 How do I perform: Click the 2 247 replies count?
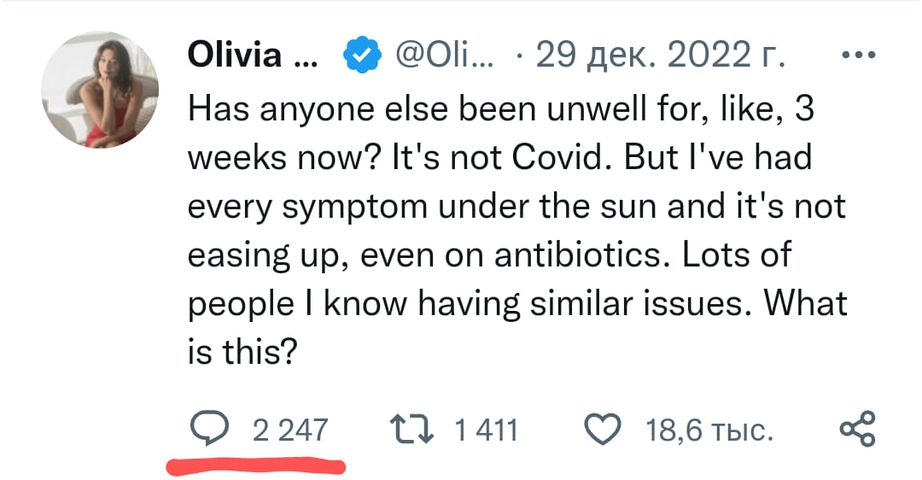(290, 431)
